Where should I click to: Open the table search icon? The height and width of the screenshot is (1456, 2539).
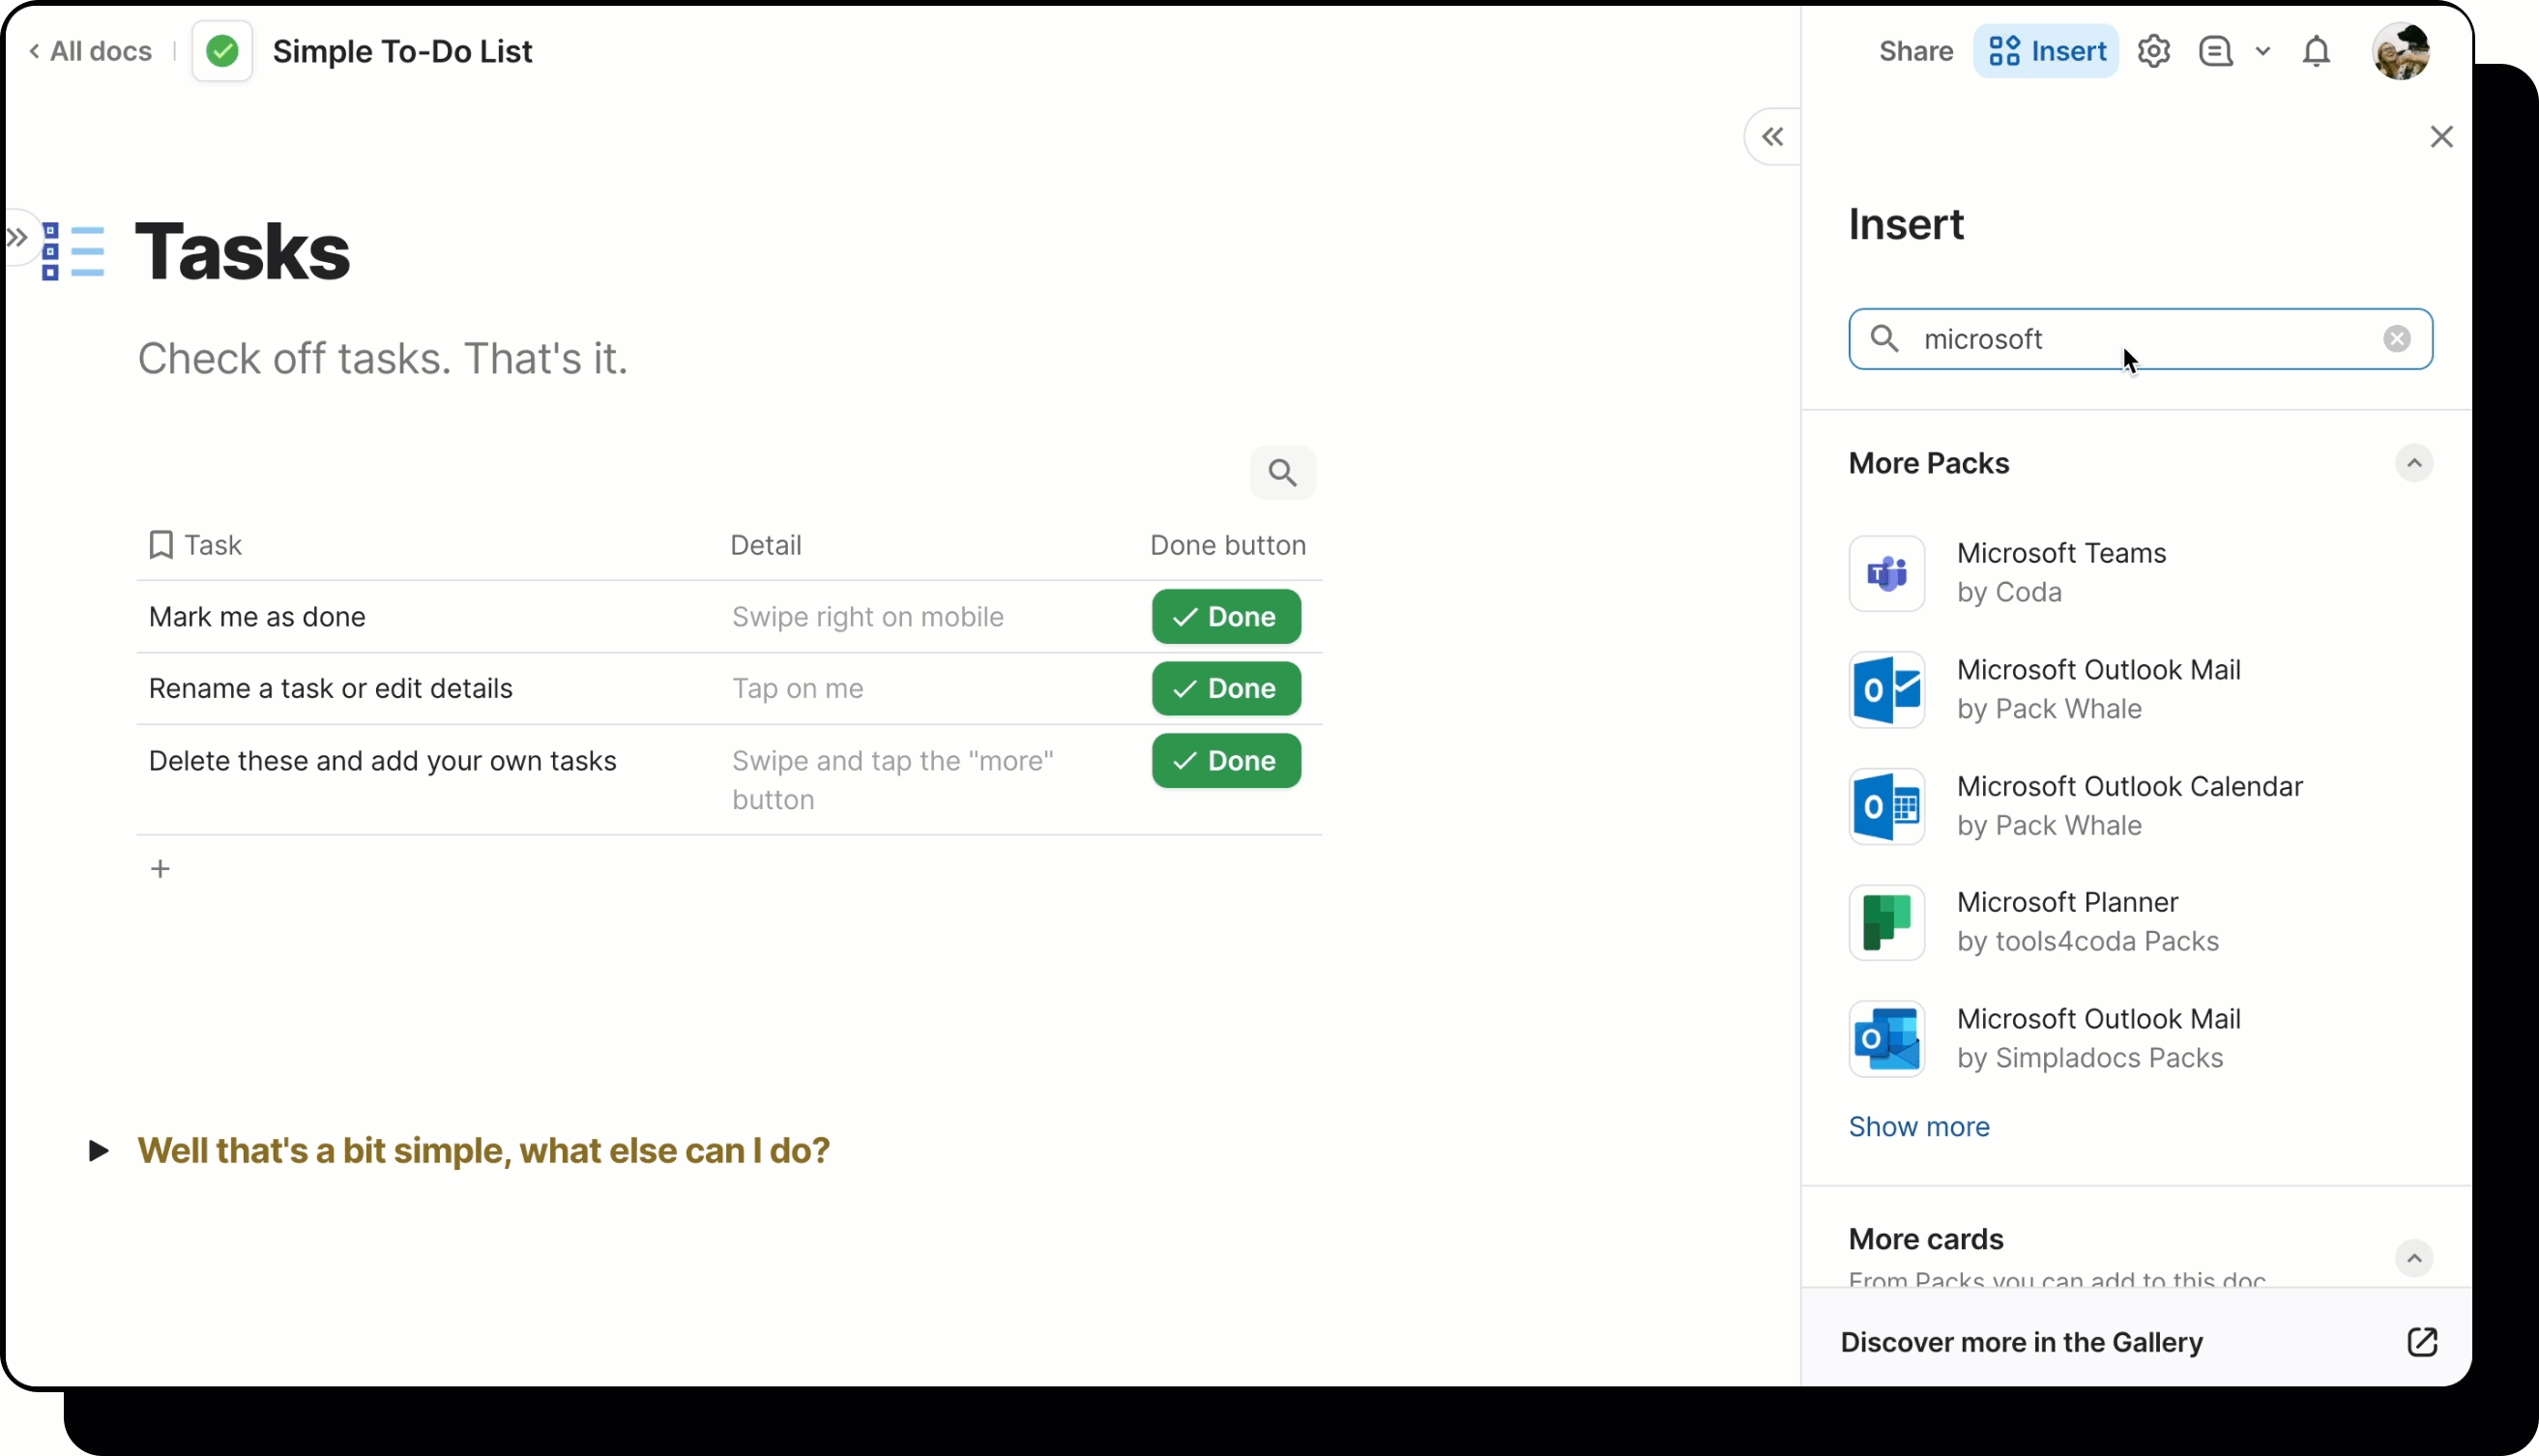pos(1283,472)
